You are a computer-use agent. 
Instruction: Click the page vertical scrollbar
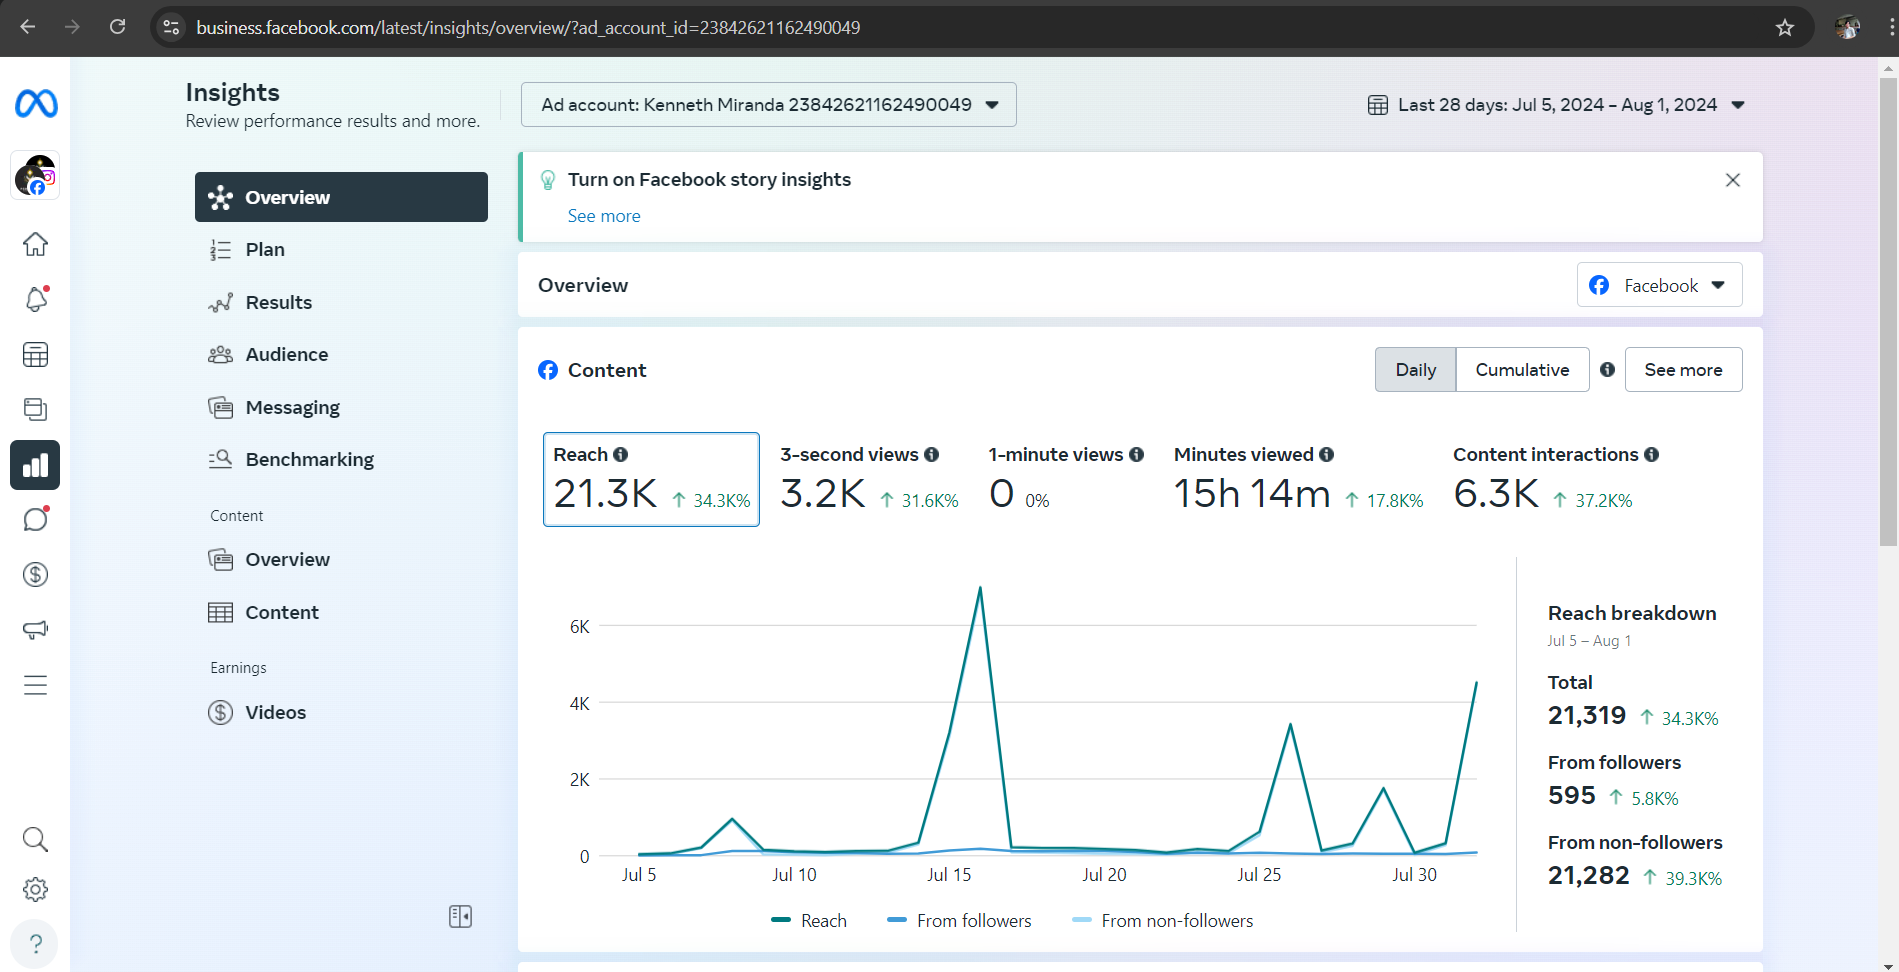coord(1888,310)
